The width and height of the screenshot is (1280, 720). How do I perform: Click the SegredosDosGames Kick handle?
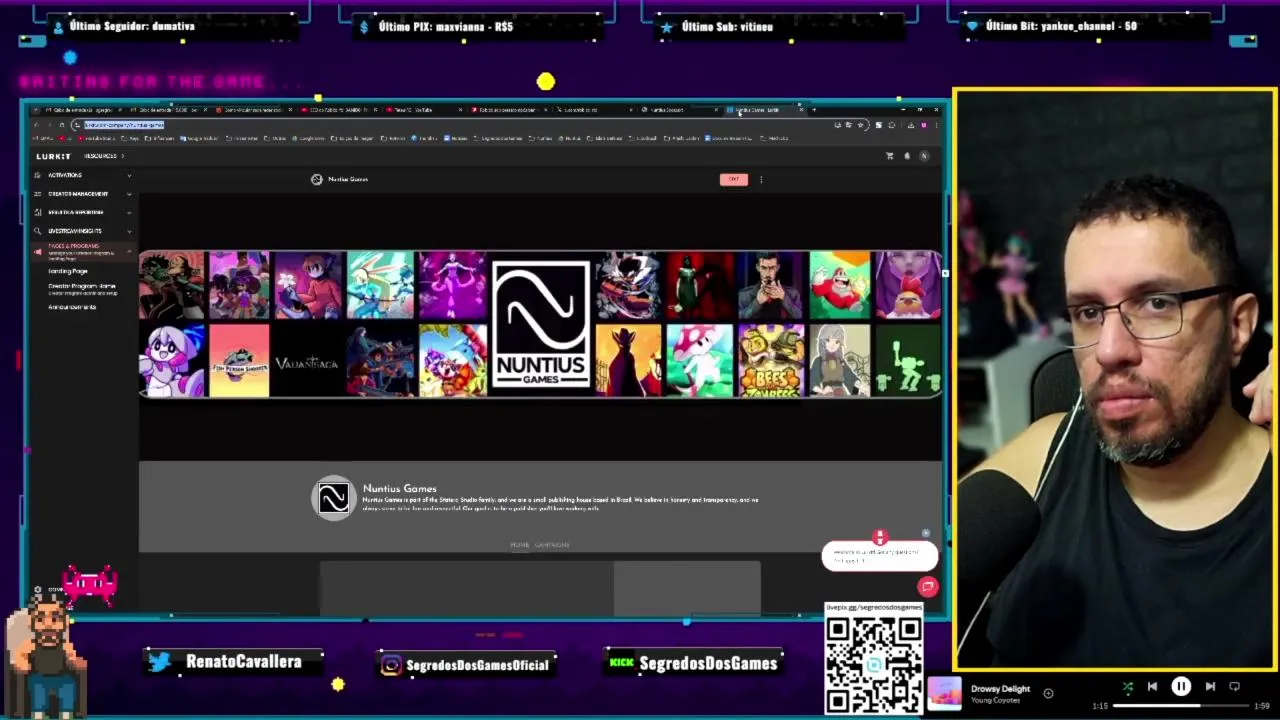tap(708, 663)
